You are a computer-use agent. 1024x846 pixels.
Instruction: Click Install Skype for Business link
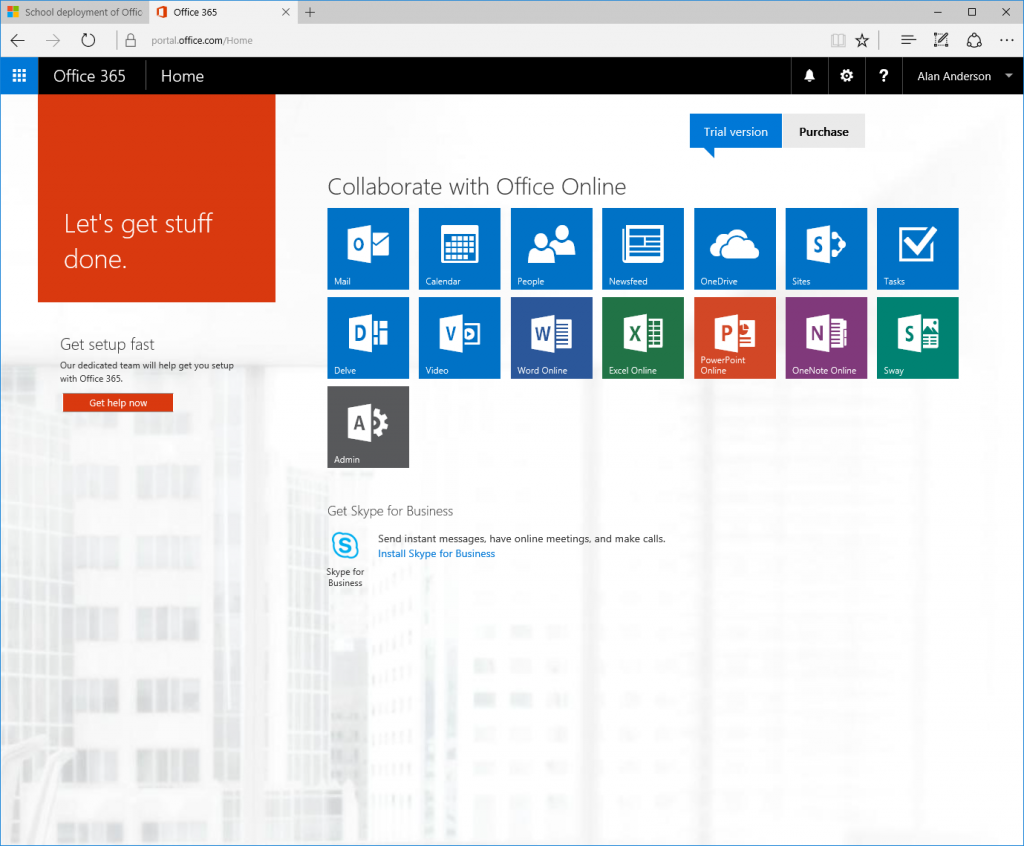point(436,553)
